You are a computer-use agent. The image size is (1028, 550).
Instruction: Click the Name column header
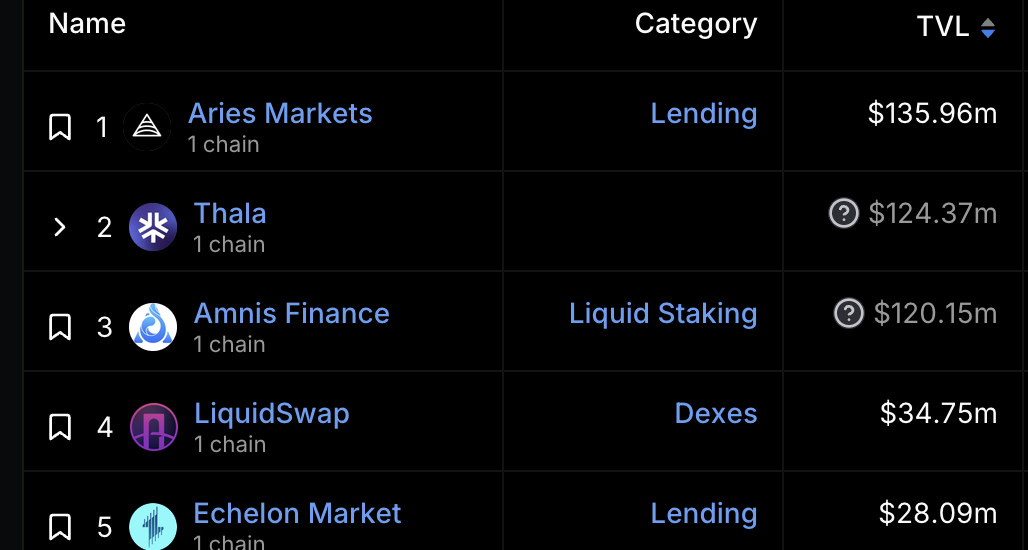pos(87,24)
